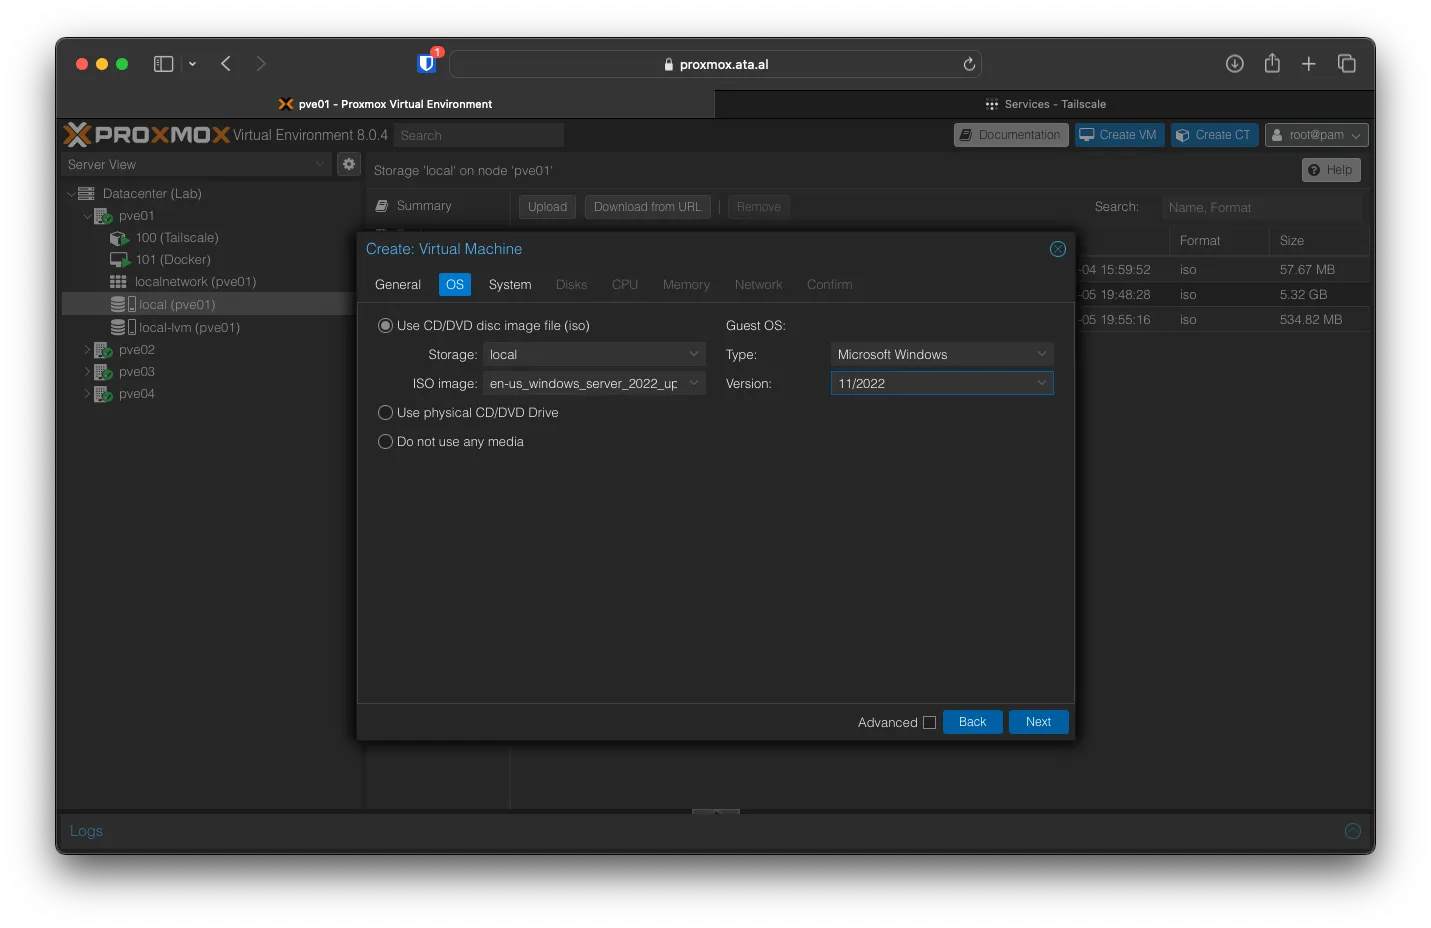This screenshot has width=1431, height=928.
Task: Click the Back button
Action: pos(972,722)
